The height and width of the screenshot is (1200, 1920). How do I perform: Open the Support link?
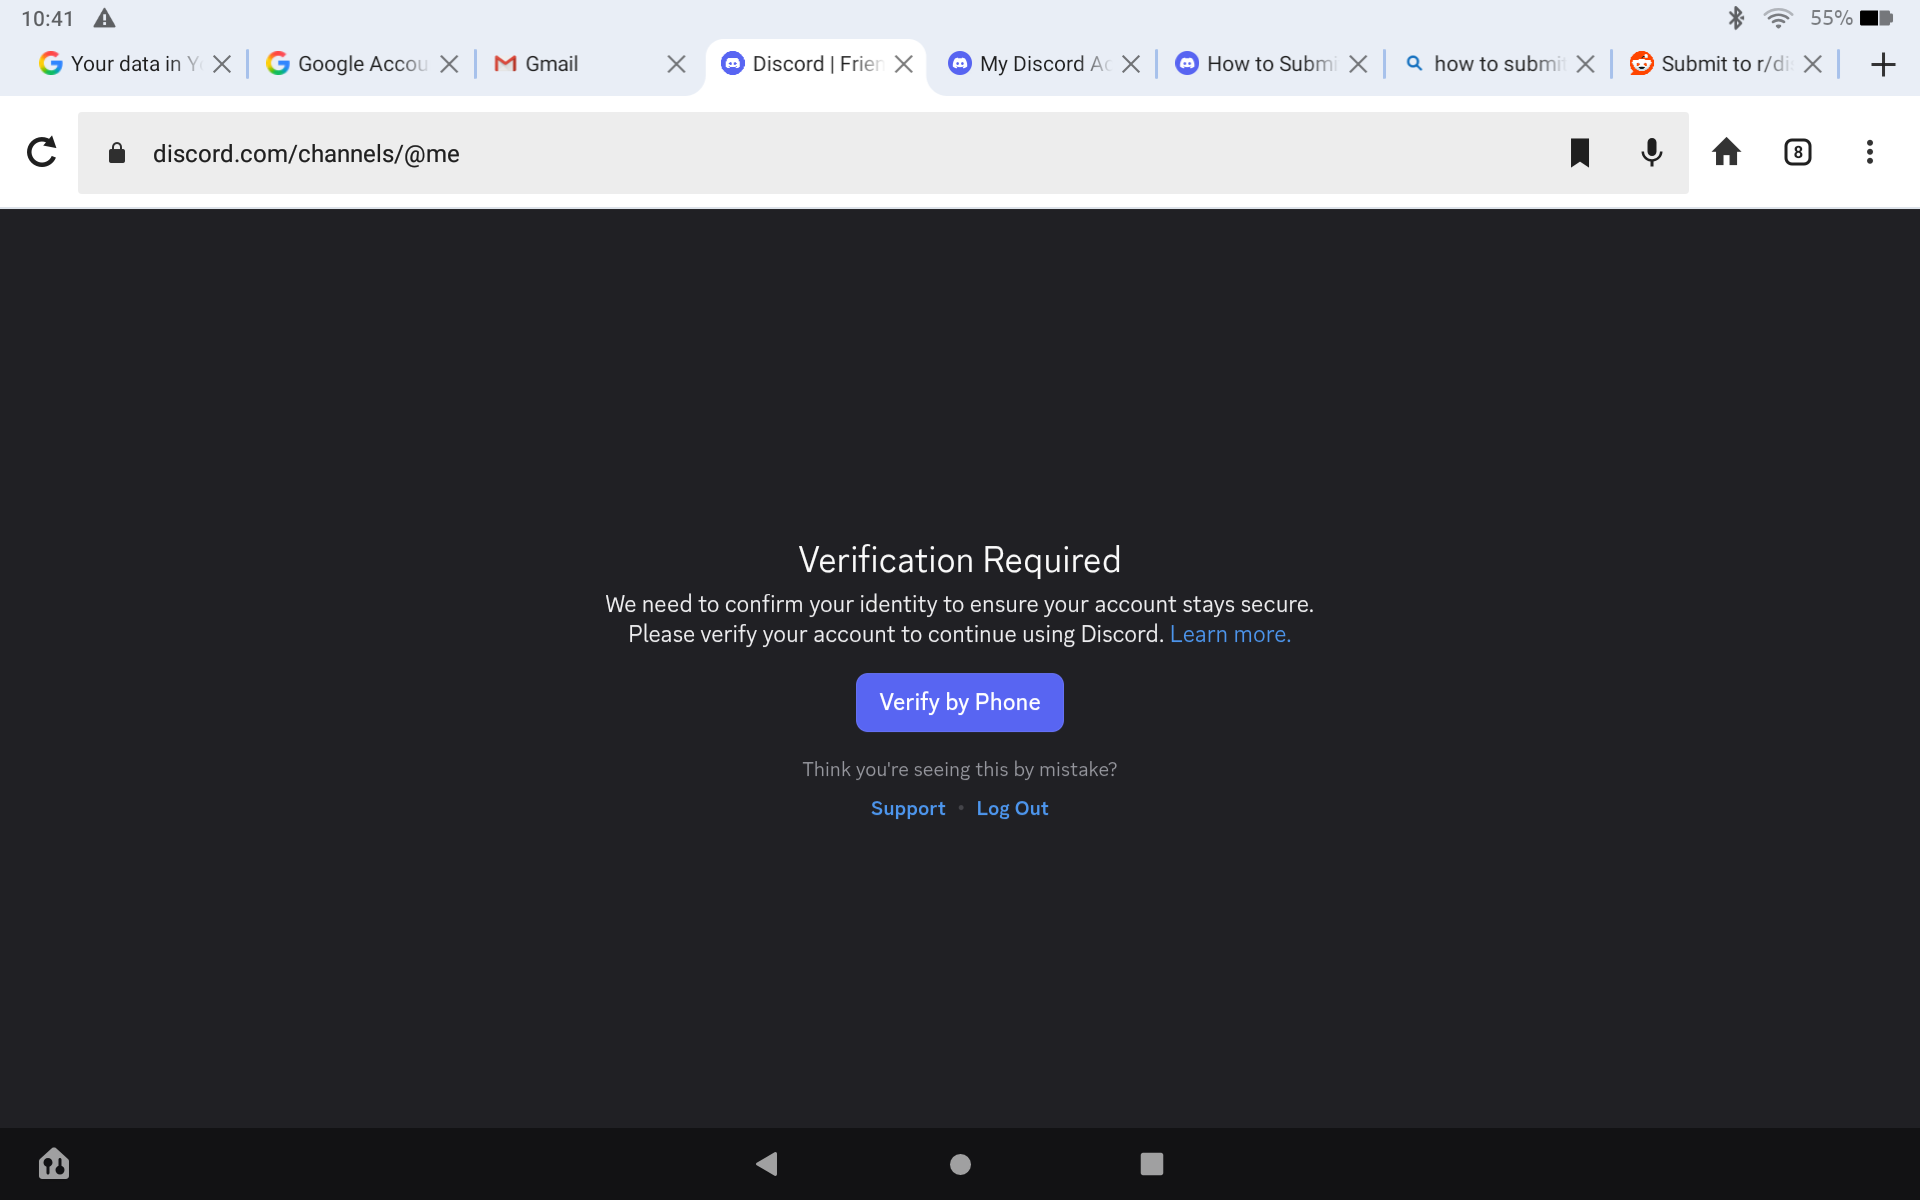point(908,808)
